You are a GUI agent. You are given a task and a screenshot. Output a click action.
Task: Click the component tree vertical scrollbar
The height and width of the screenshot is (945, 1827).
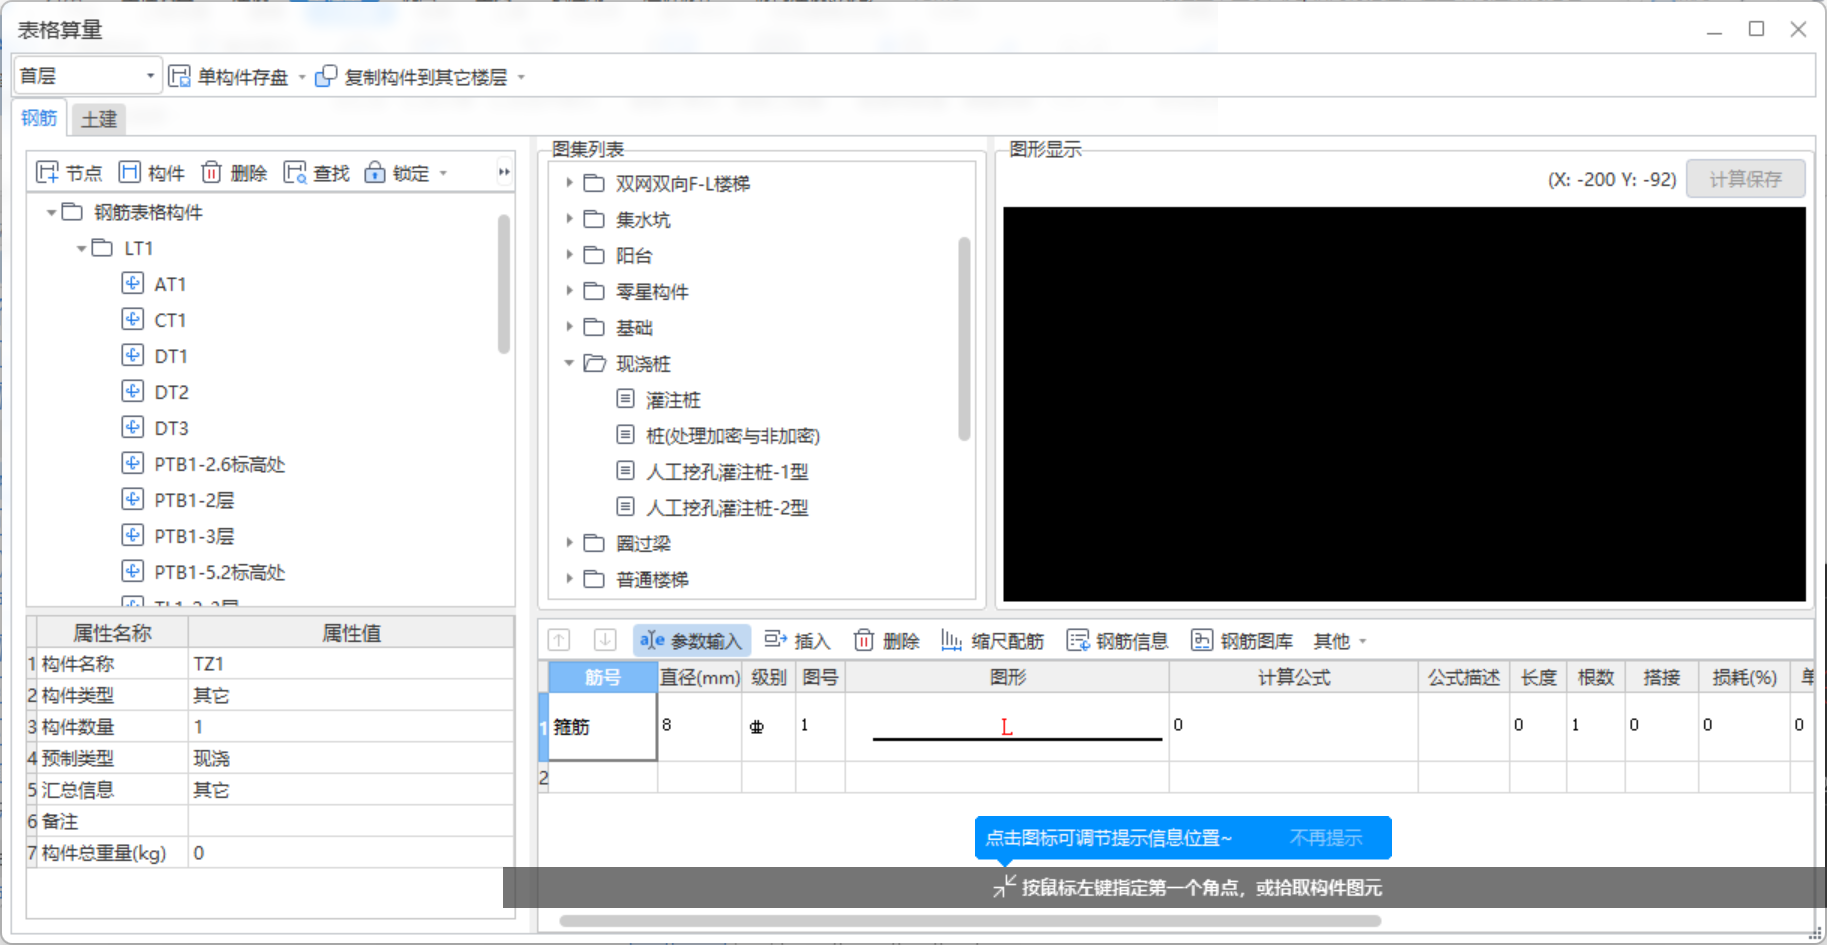point(504,284)
